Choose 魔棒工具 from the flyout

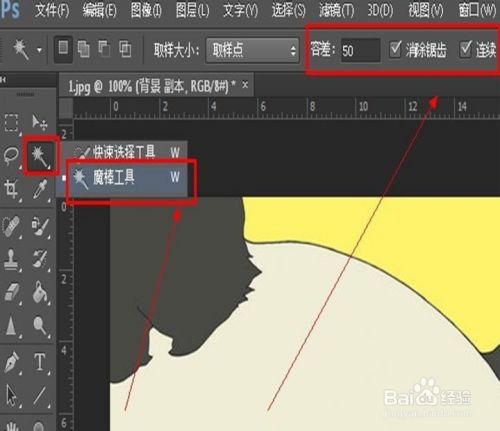(x=125, y=177)
